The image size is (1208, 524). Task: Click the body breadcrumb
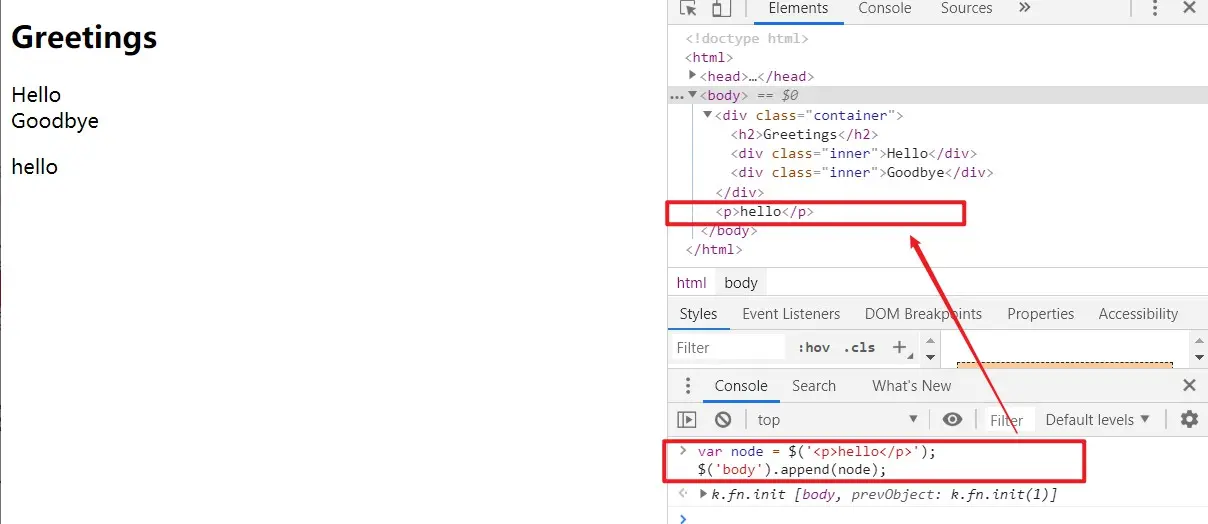point(741,283)
